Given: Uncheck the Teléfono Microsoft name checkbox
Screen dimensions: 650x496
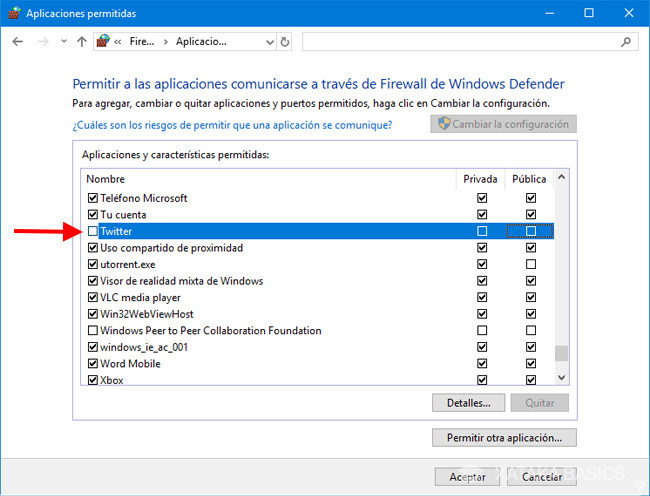Looking at the screenshot, I should click(x=93, y=198).
